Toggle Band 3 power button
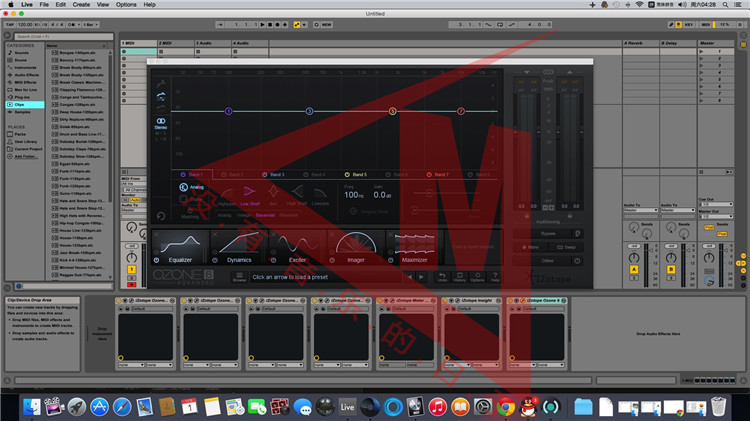Viewport: 750px width, 421px height. (265, 175)
